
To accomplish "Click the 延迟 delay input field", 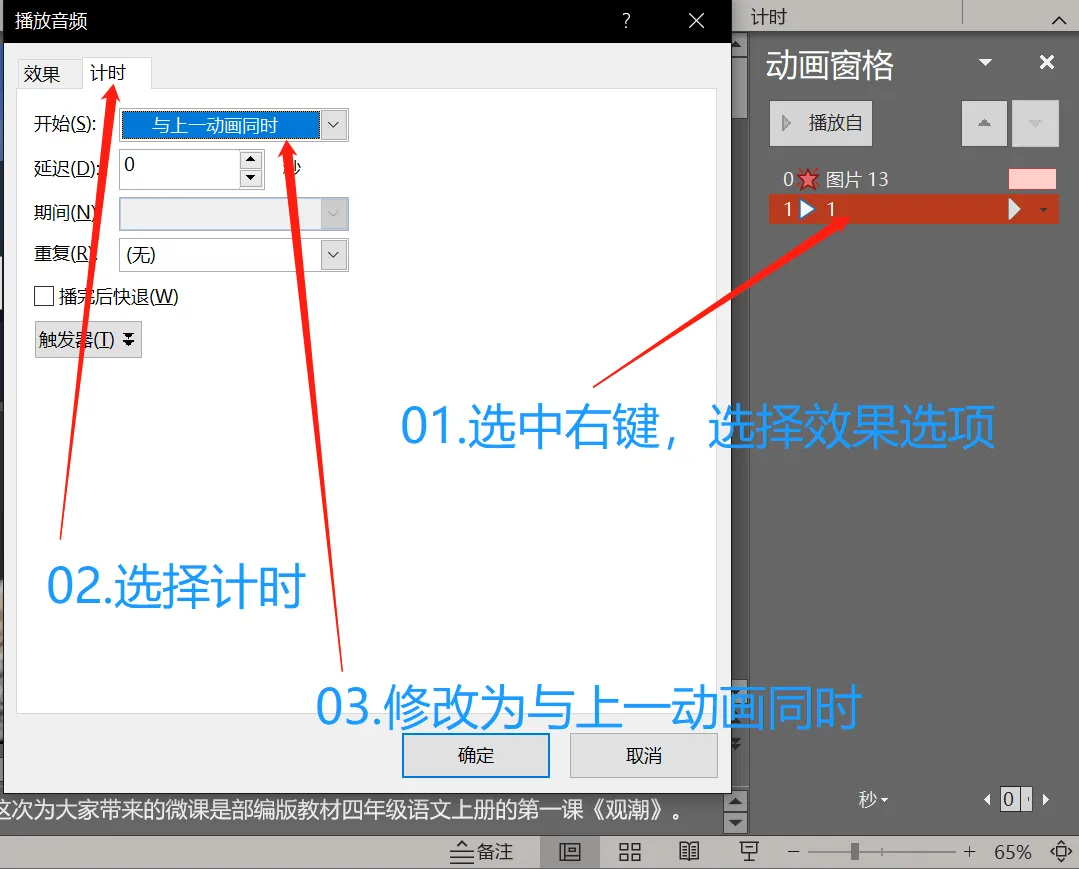I will (x=180, y=169).
